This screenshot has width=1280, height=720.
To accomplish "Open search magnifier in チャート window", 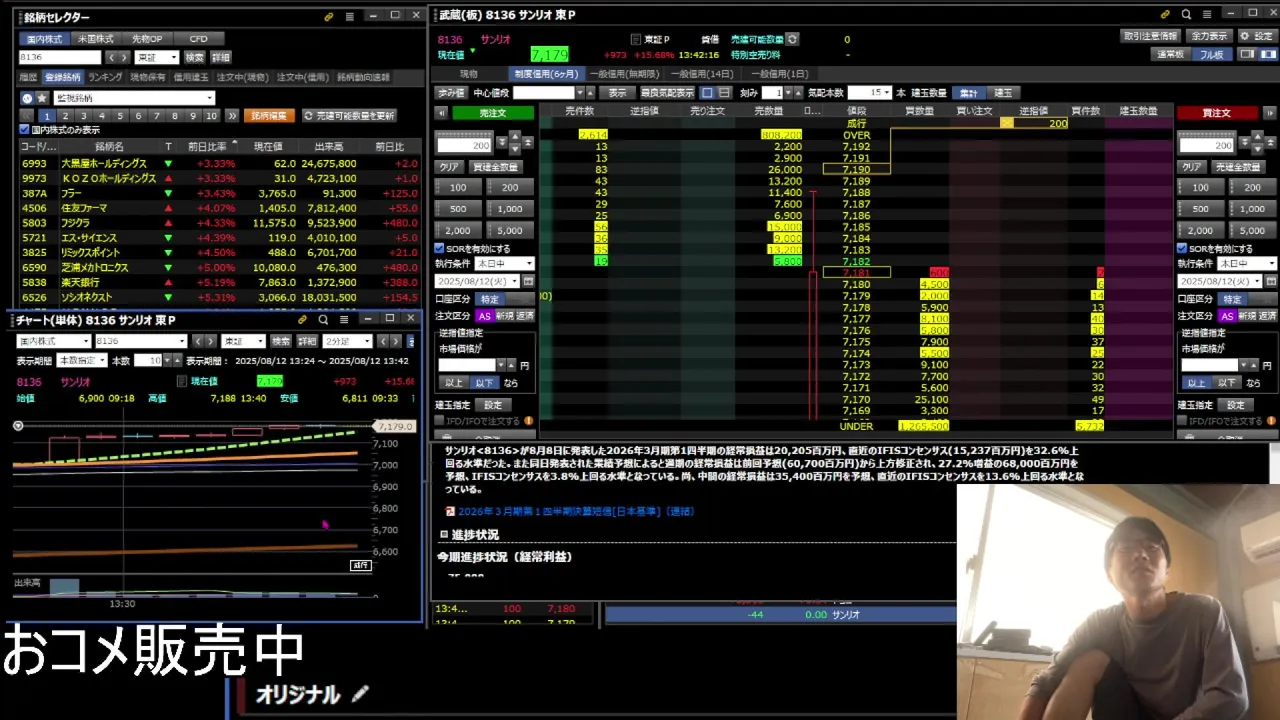I will [x=323, y=319].
